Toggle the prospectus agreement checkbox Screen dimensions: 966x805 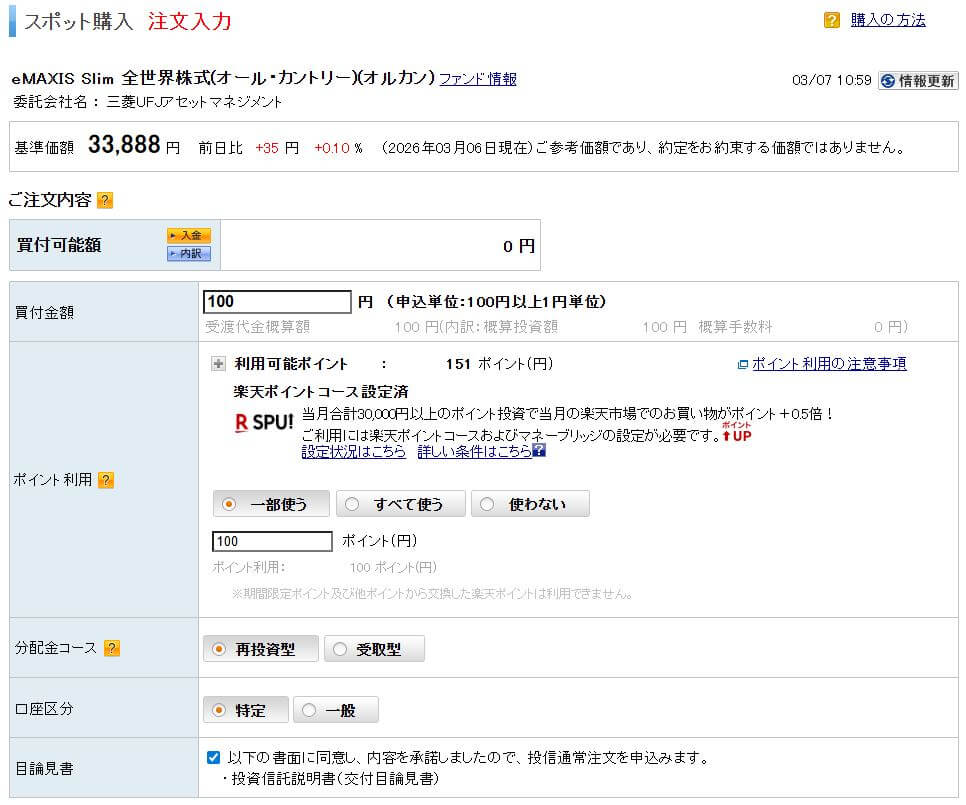coord(213,757)
